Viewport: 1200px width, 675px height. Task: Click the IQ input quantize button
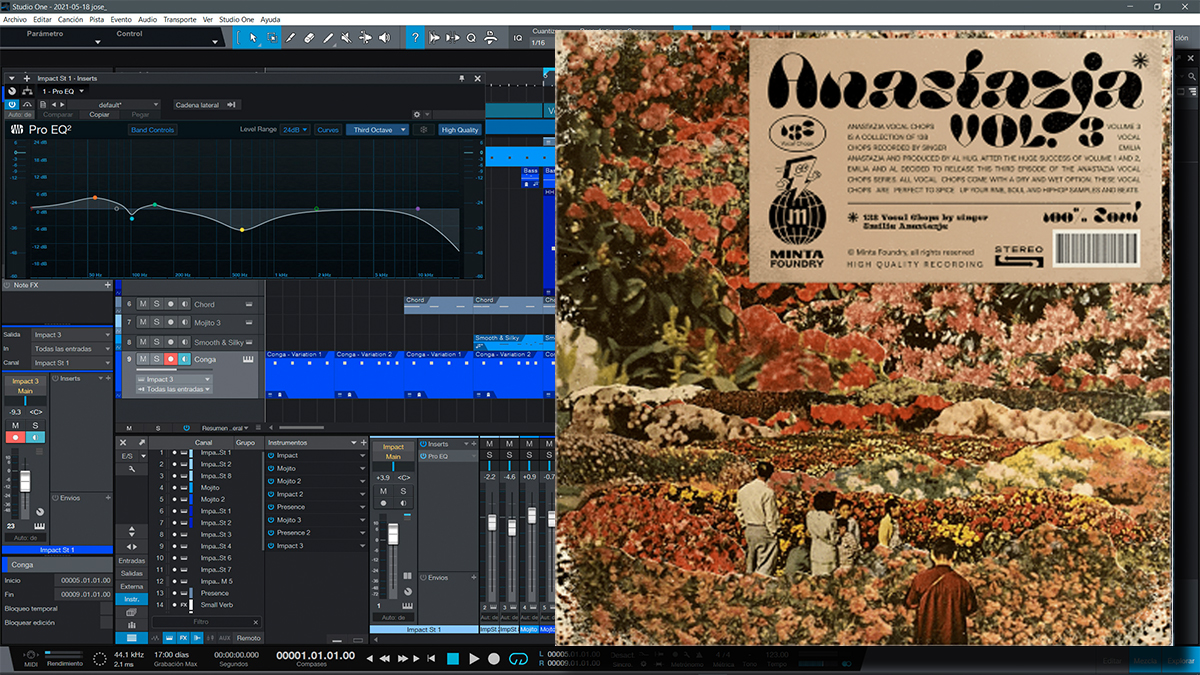pos(518,38)
